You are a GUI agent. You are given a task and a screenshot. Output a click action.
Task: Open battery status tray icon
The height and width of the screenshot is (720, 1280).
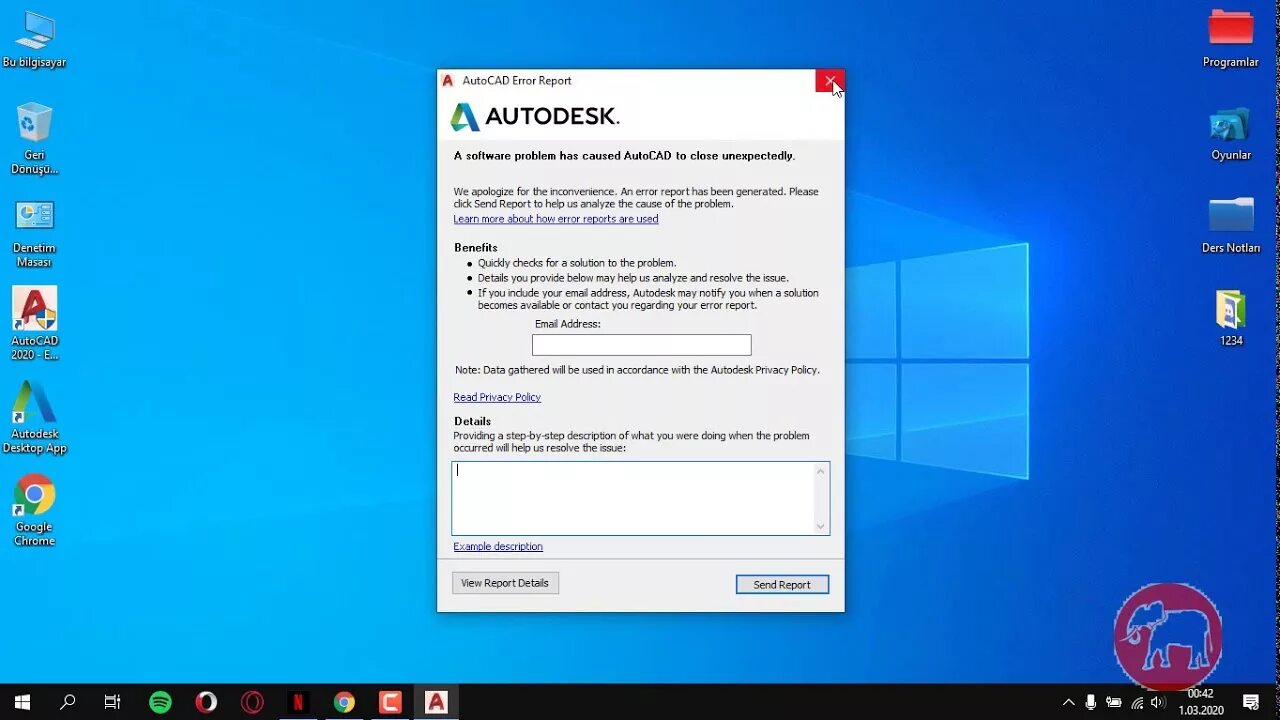pos(1114,702)
